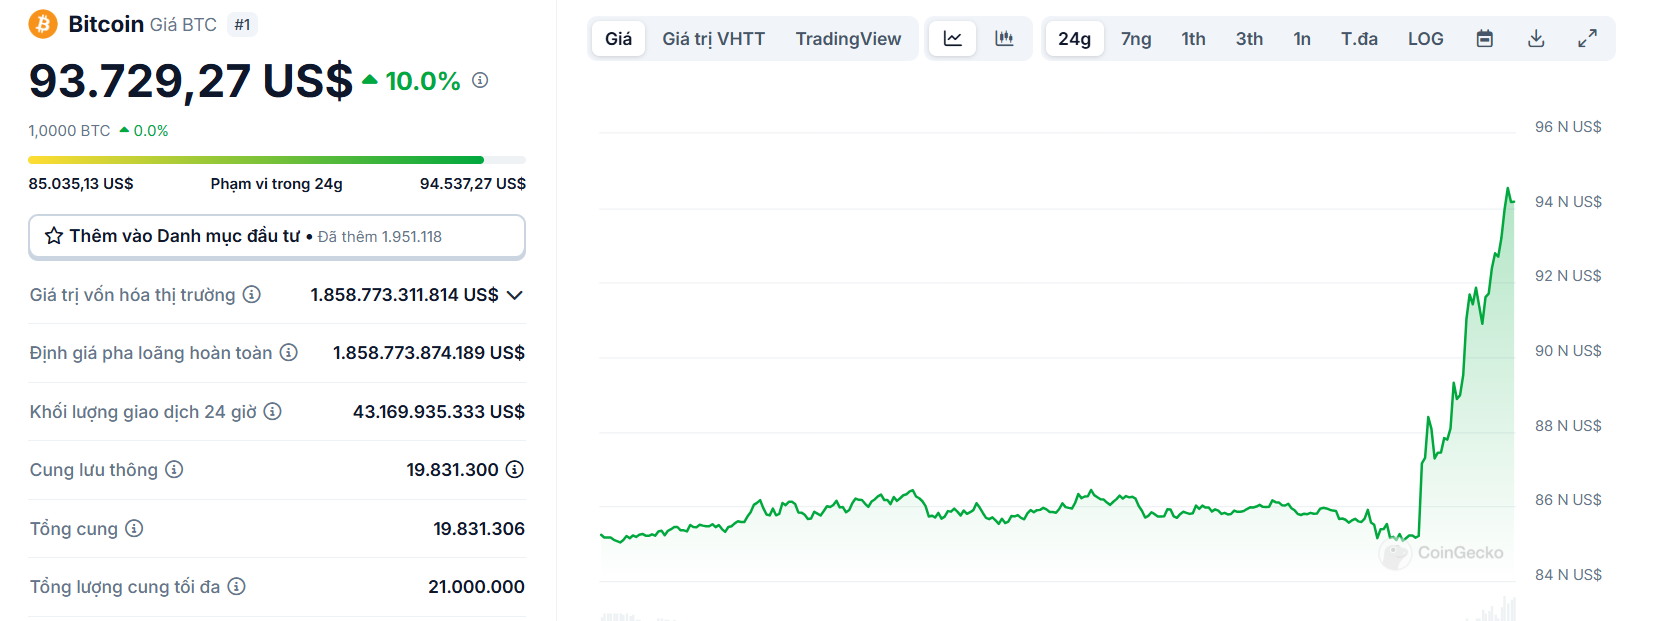
Task: Toggle LOG scale on chart
Action: pyautogui.click(x=1425, y=39)
